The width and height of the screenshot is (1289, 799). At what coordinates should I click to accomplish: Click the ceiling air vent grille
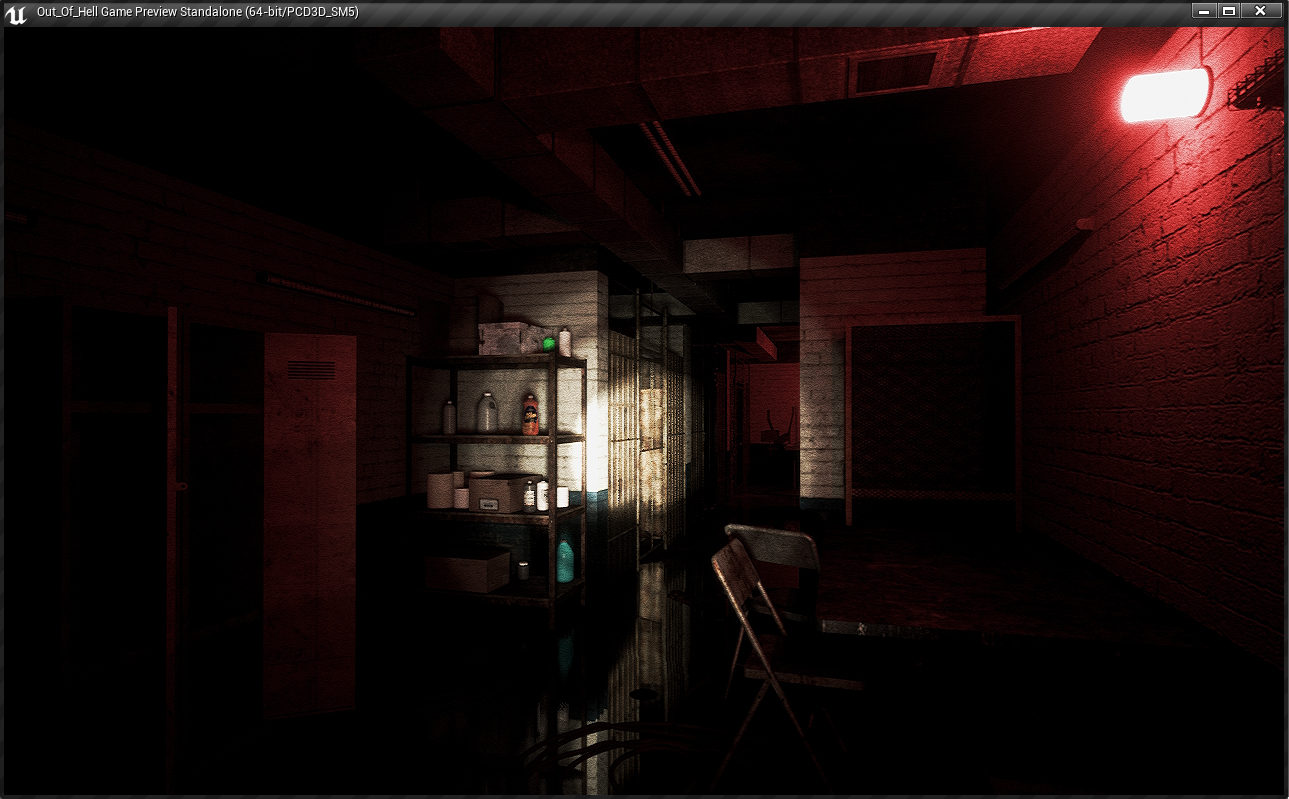tap(893, 71)
